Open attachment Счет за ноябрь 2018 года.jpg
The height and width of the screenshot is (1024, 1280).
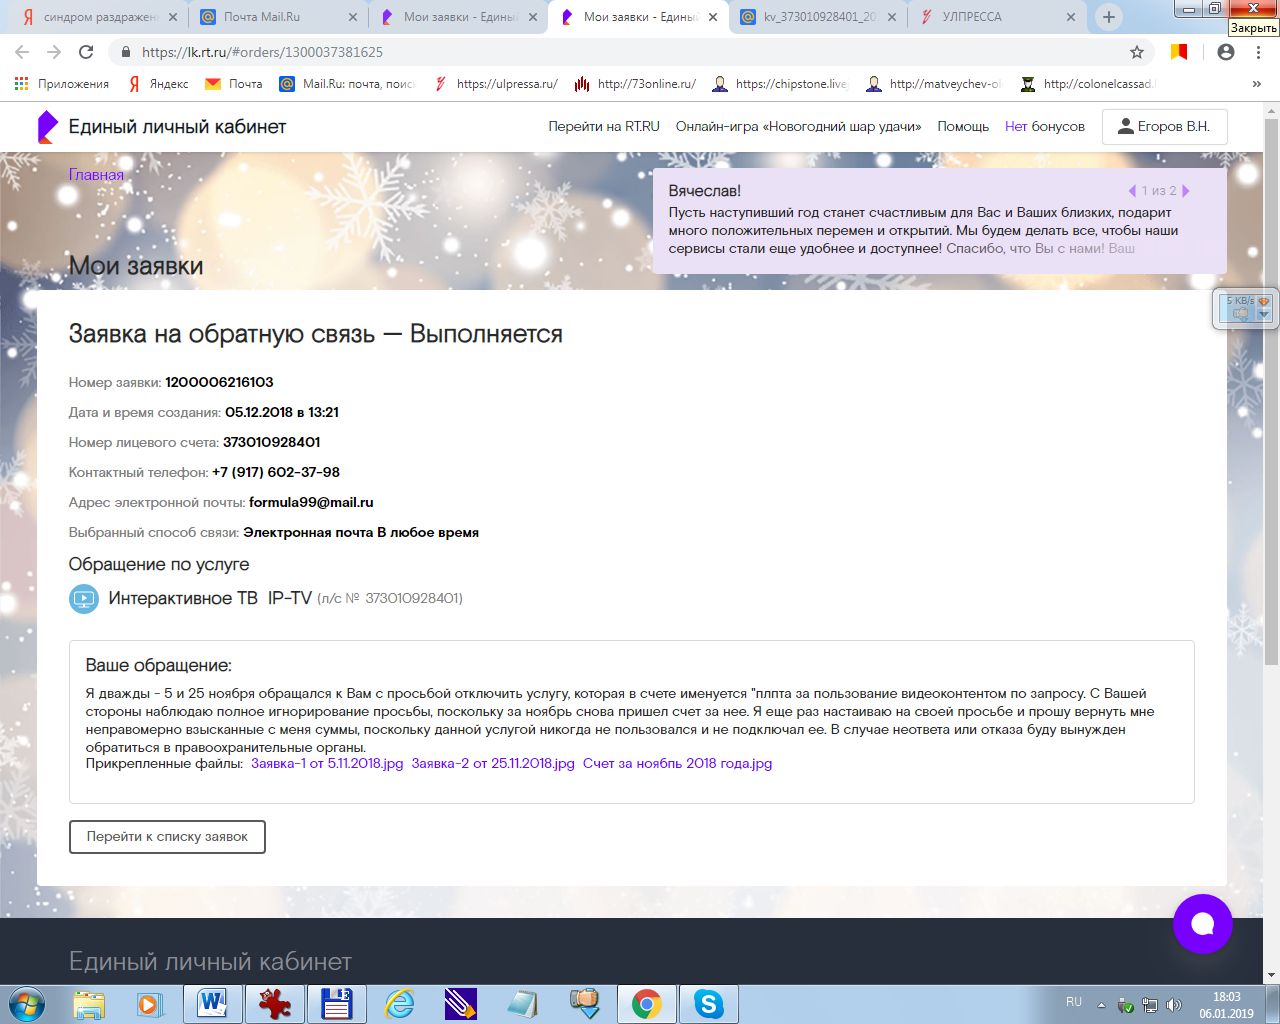click(677, 763)
